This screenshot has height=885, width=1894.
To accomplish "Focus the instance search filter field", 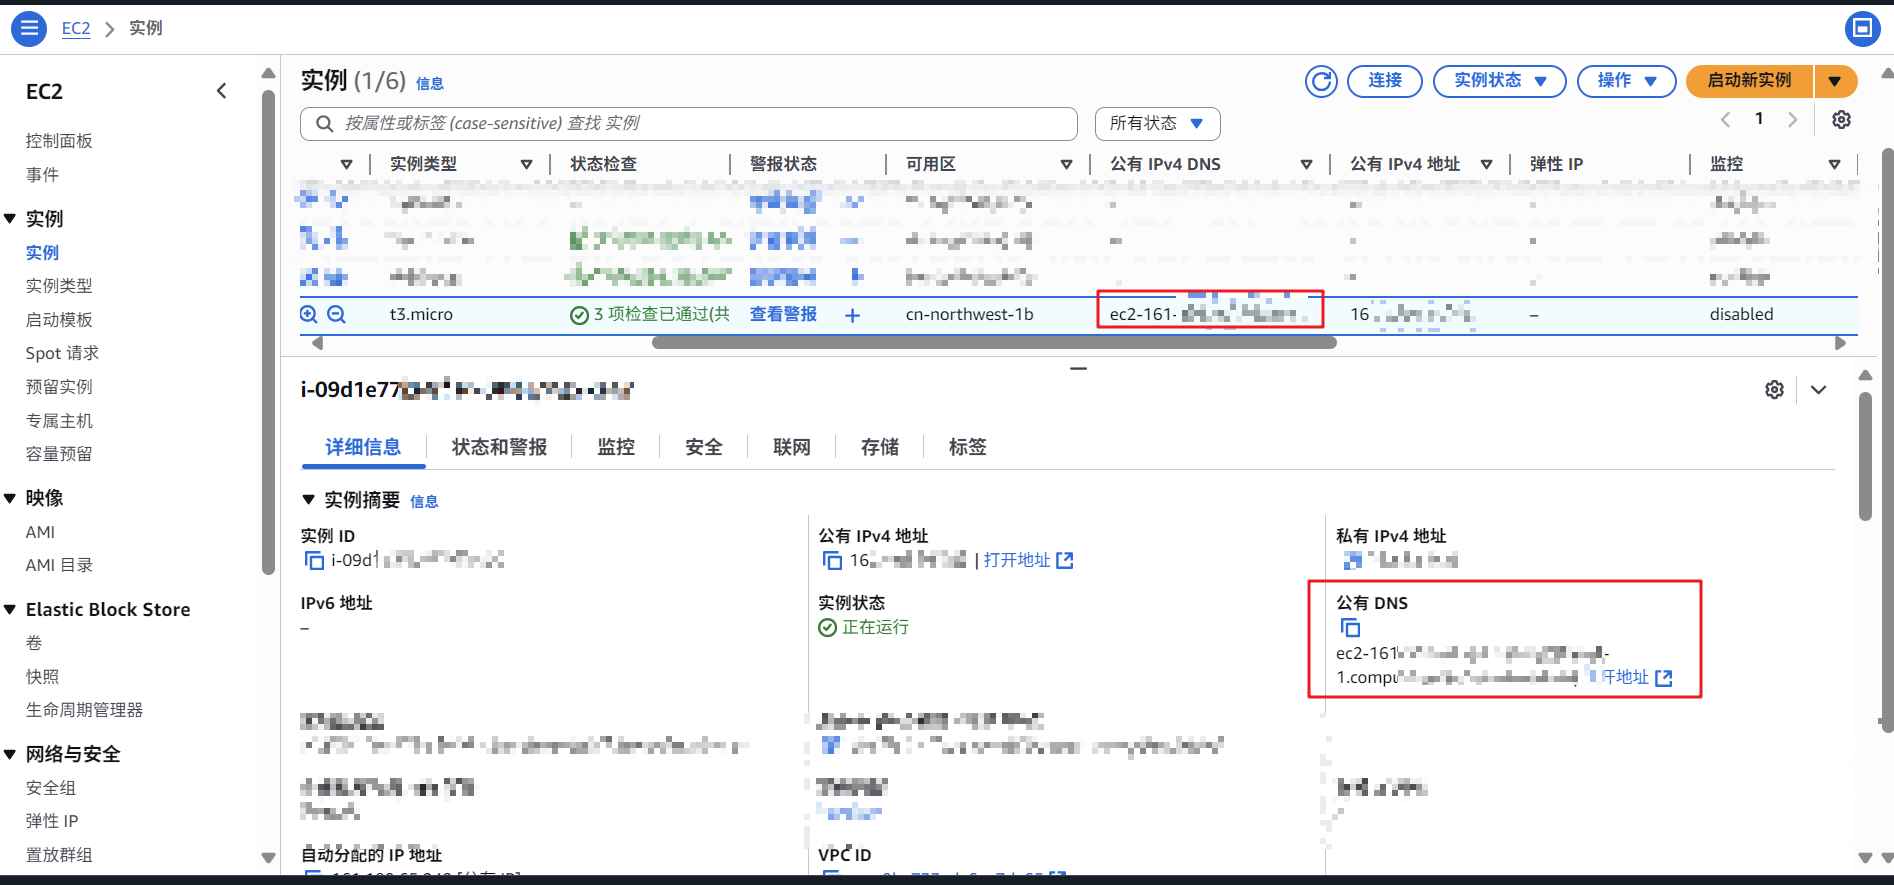I will 689,124.
